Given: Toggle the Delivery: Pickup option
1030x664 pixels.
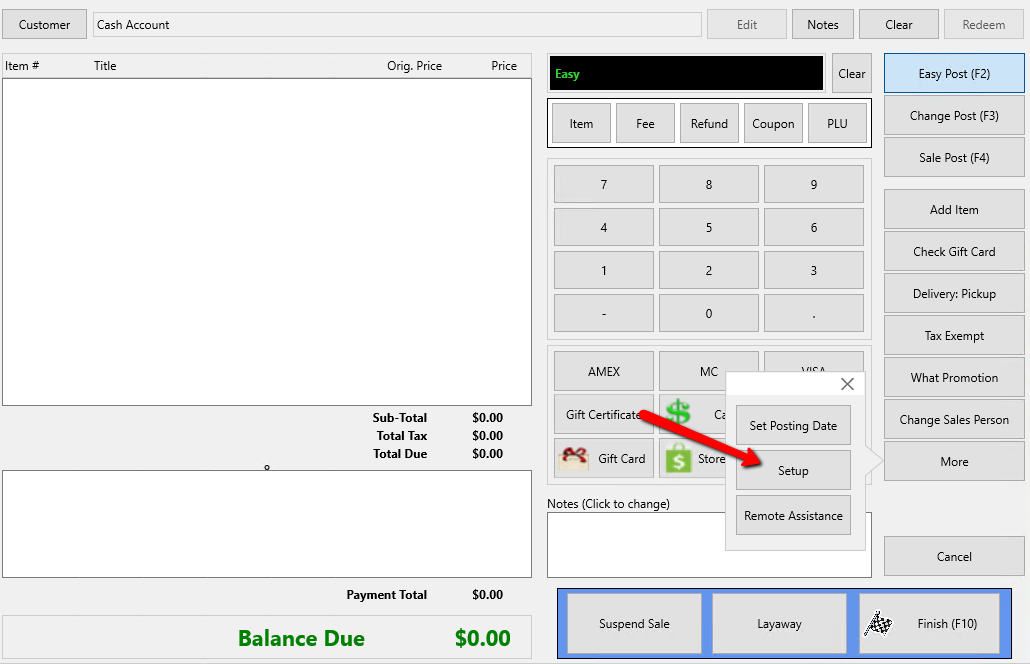Looking at the screenshot, I should 954,294.
